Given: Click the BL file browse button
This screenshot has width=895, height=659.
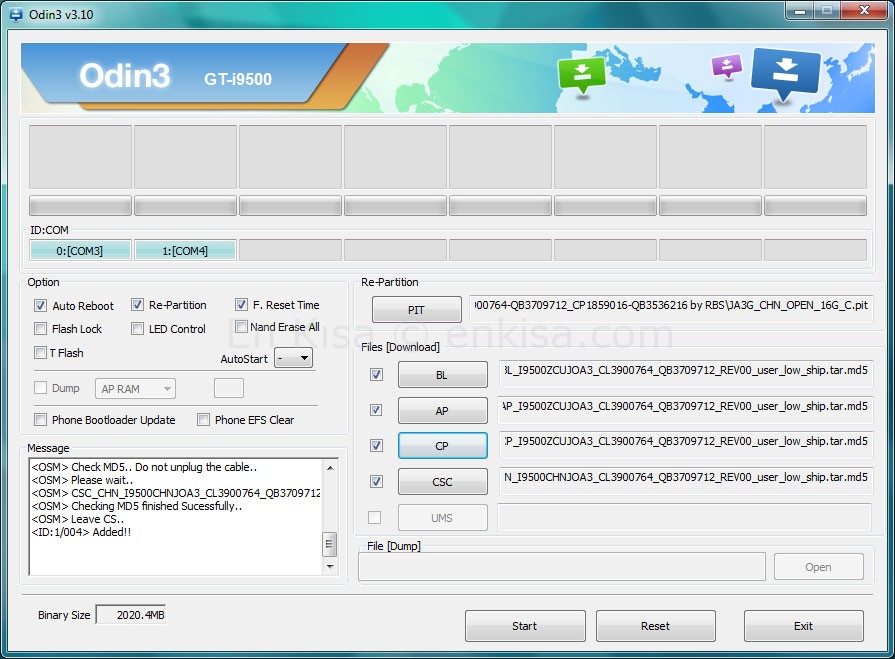Looking at the screenshot, I should [442, 375].
